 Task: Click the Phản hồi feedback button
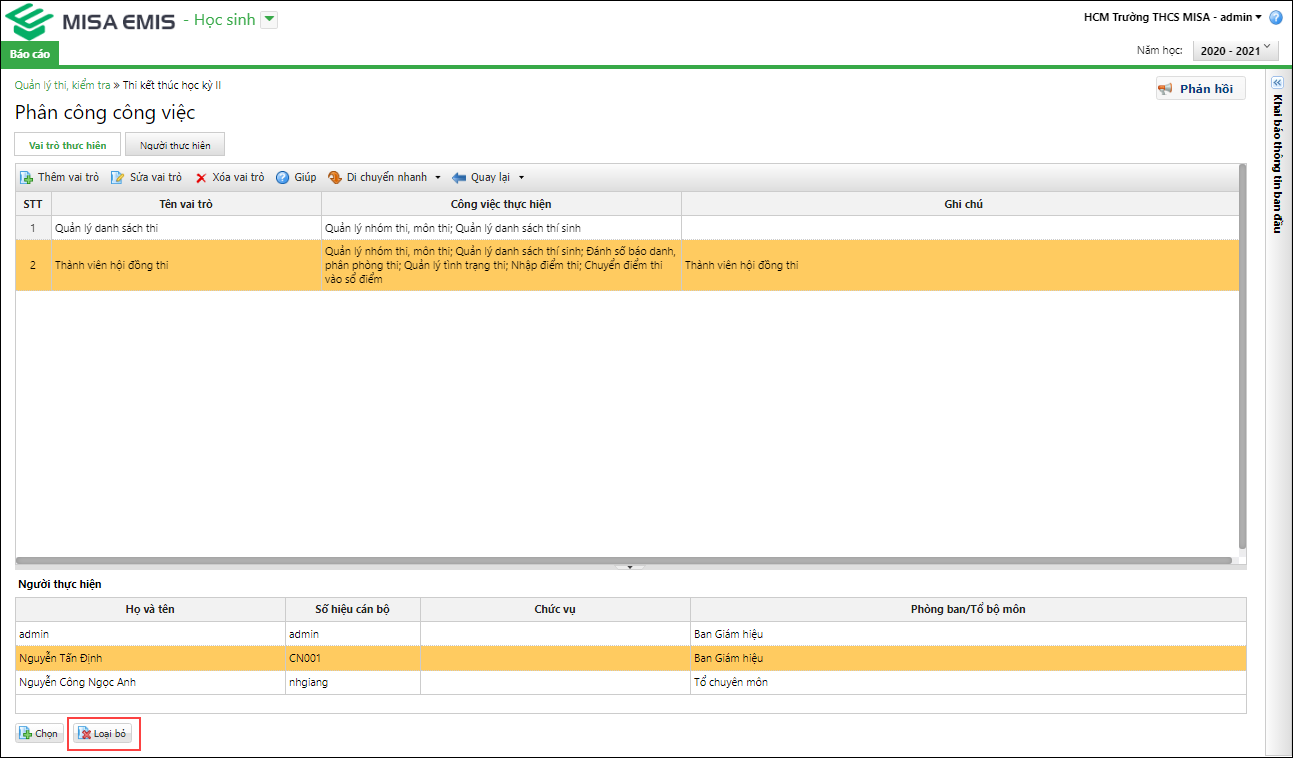1201,89
